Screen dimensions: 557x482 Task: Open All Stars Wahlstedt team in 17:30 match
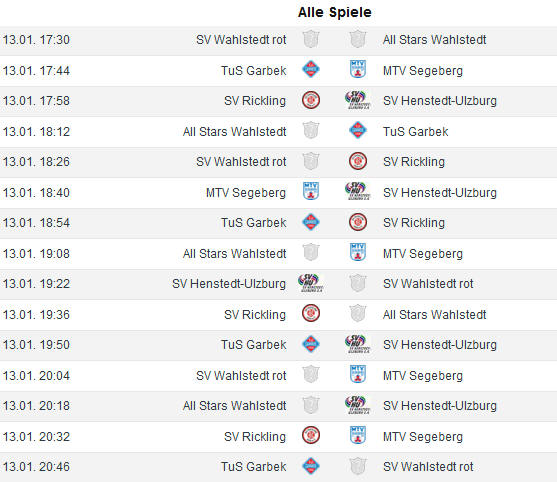pyautogui.click(x=434, y=40)
